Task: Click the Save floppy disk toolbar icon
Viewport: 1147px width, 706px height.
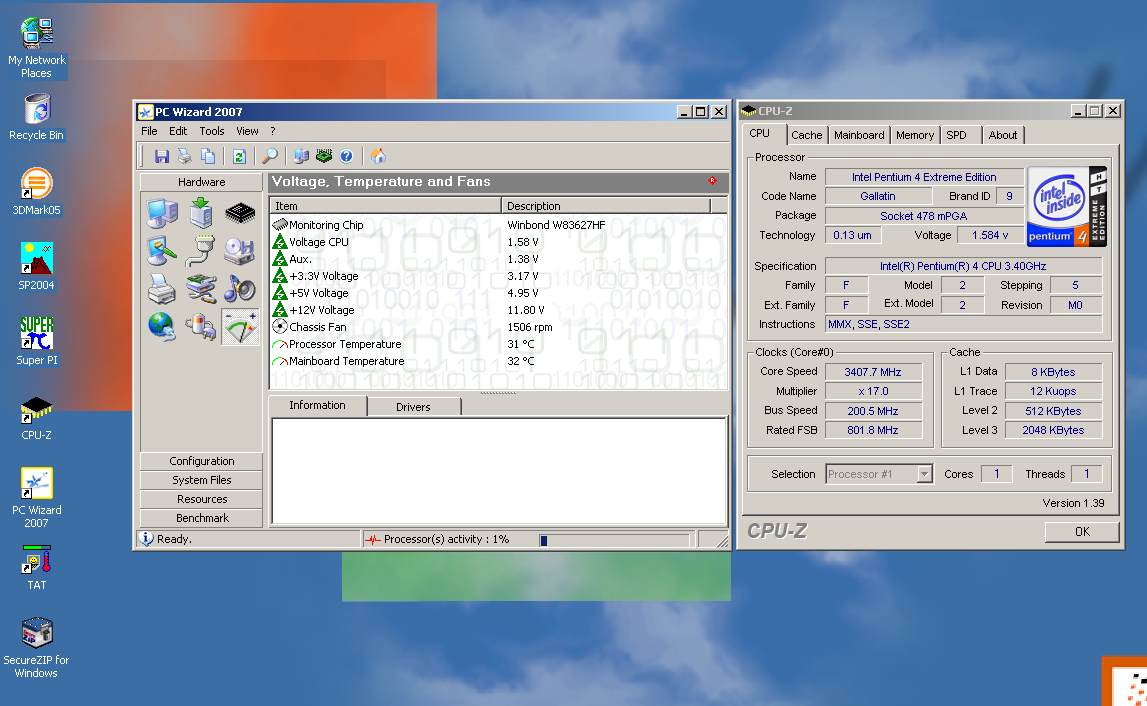Action: (x=161, y=156)
